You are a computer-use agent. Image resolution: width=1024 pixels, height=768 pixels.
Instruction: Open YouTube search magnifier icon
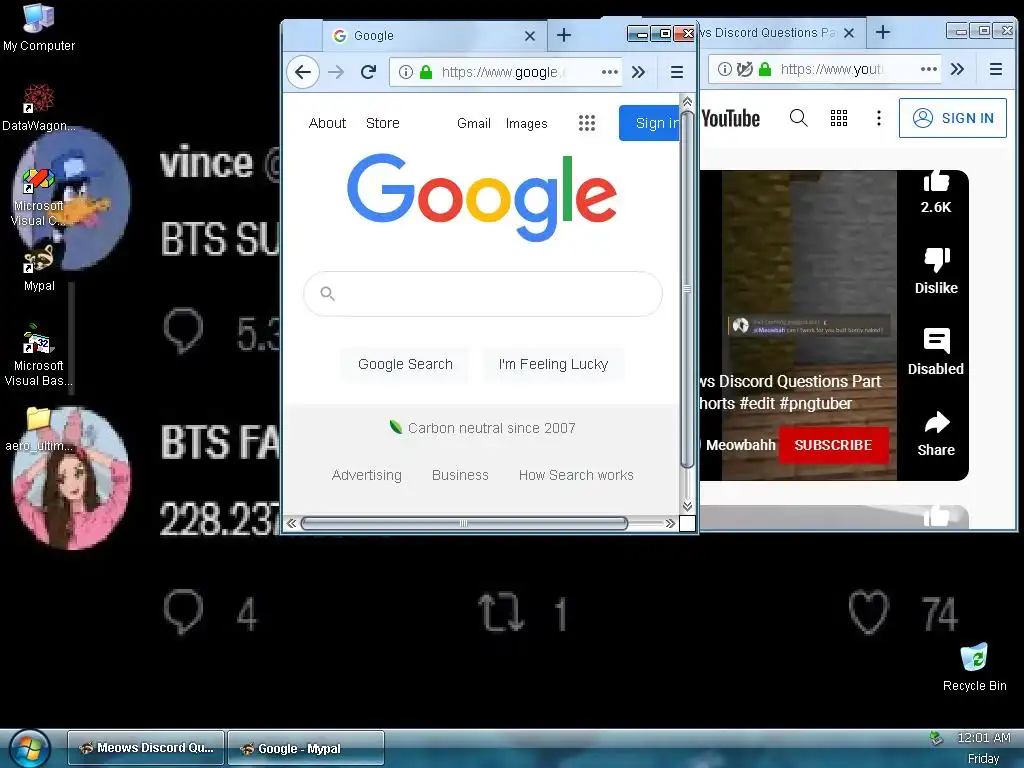[798, 118]
